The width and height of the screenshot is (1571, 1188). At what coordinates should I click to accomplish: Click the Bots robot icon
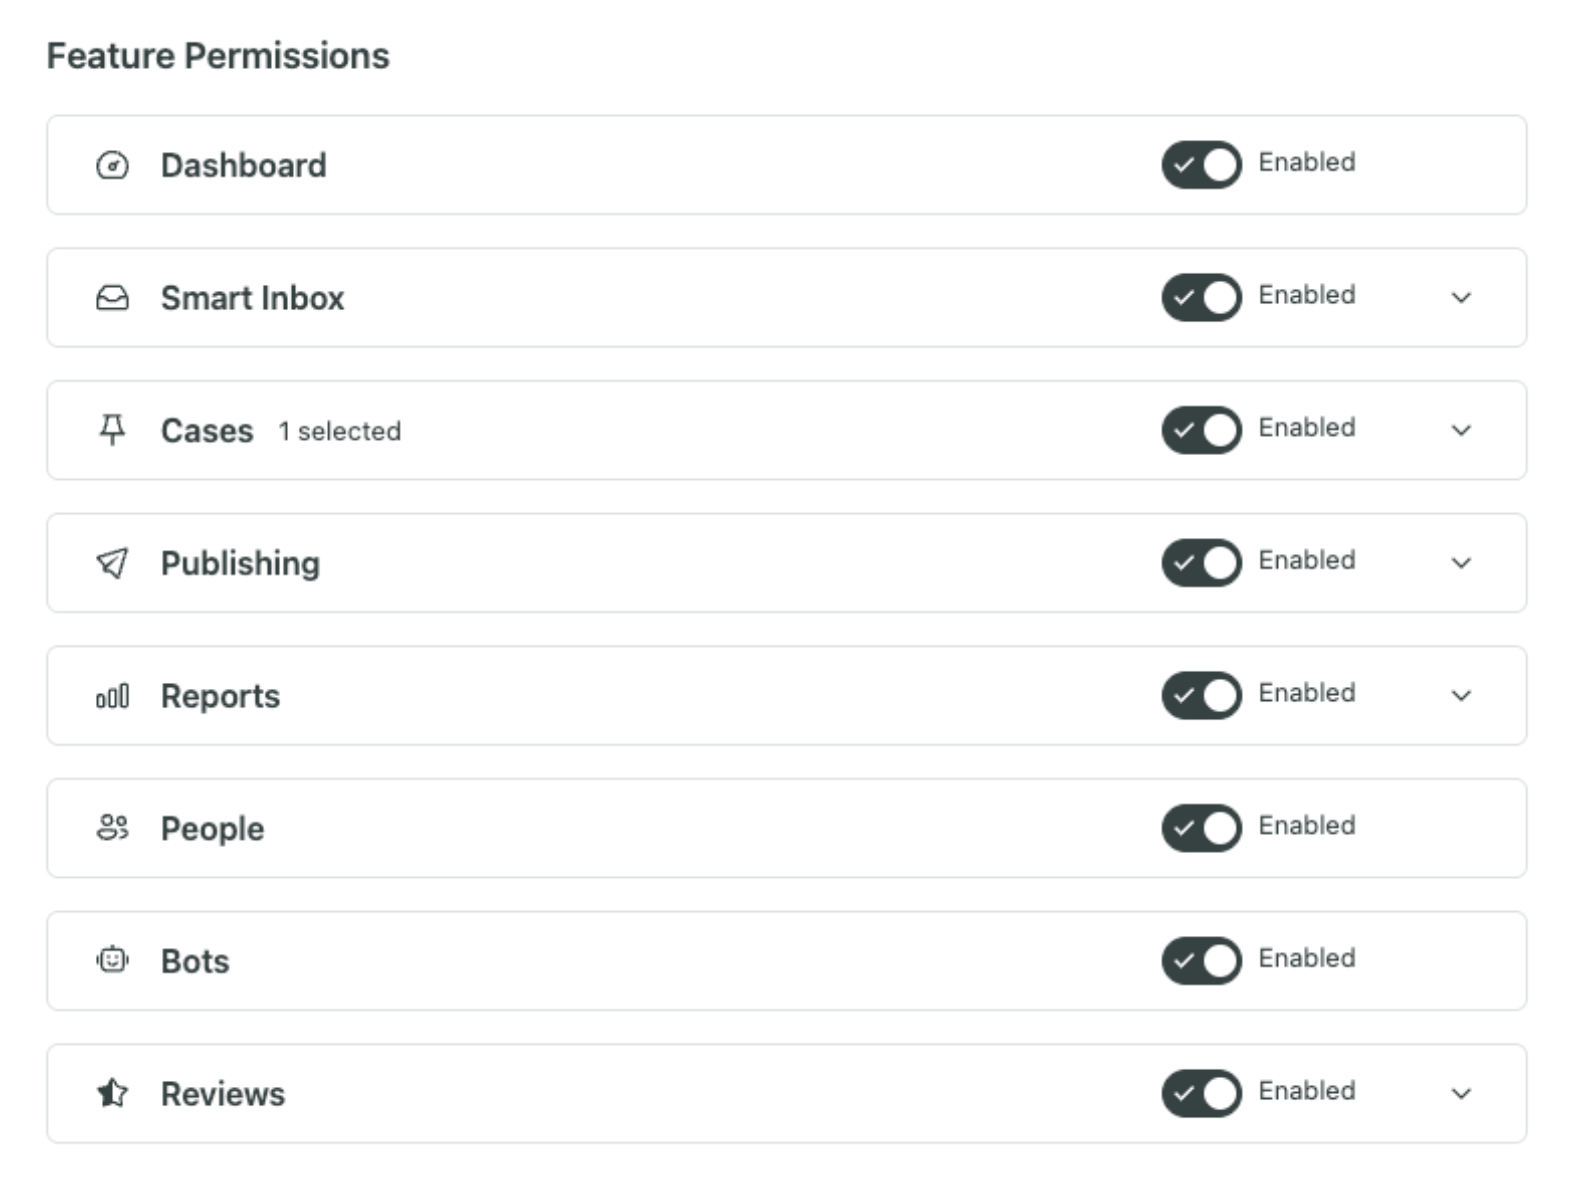111,961
